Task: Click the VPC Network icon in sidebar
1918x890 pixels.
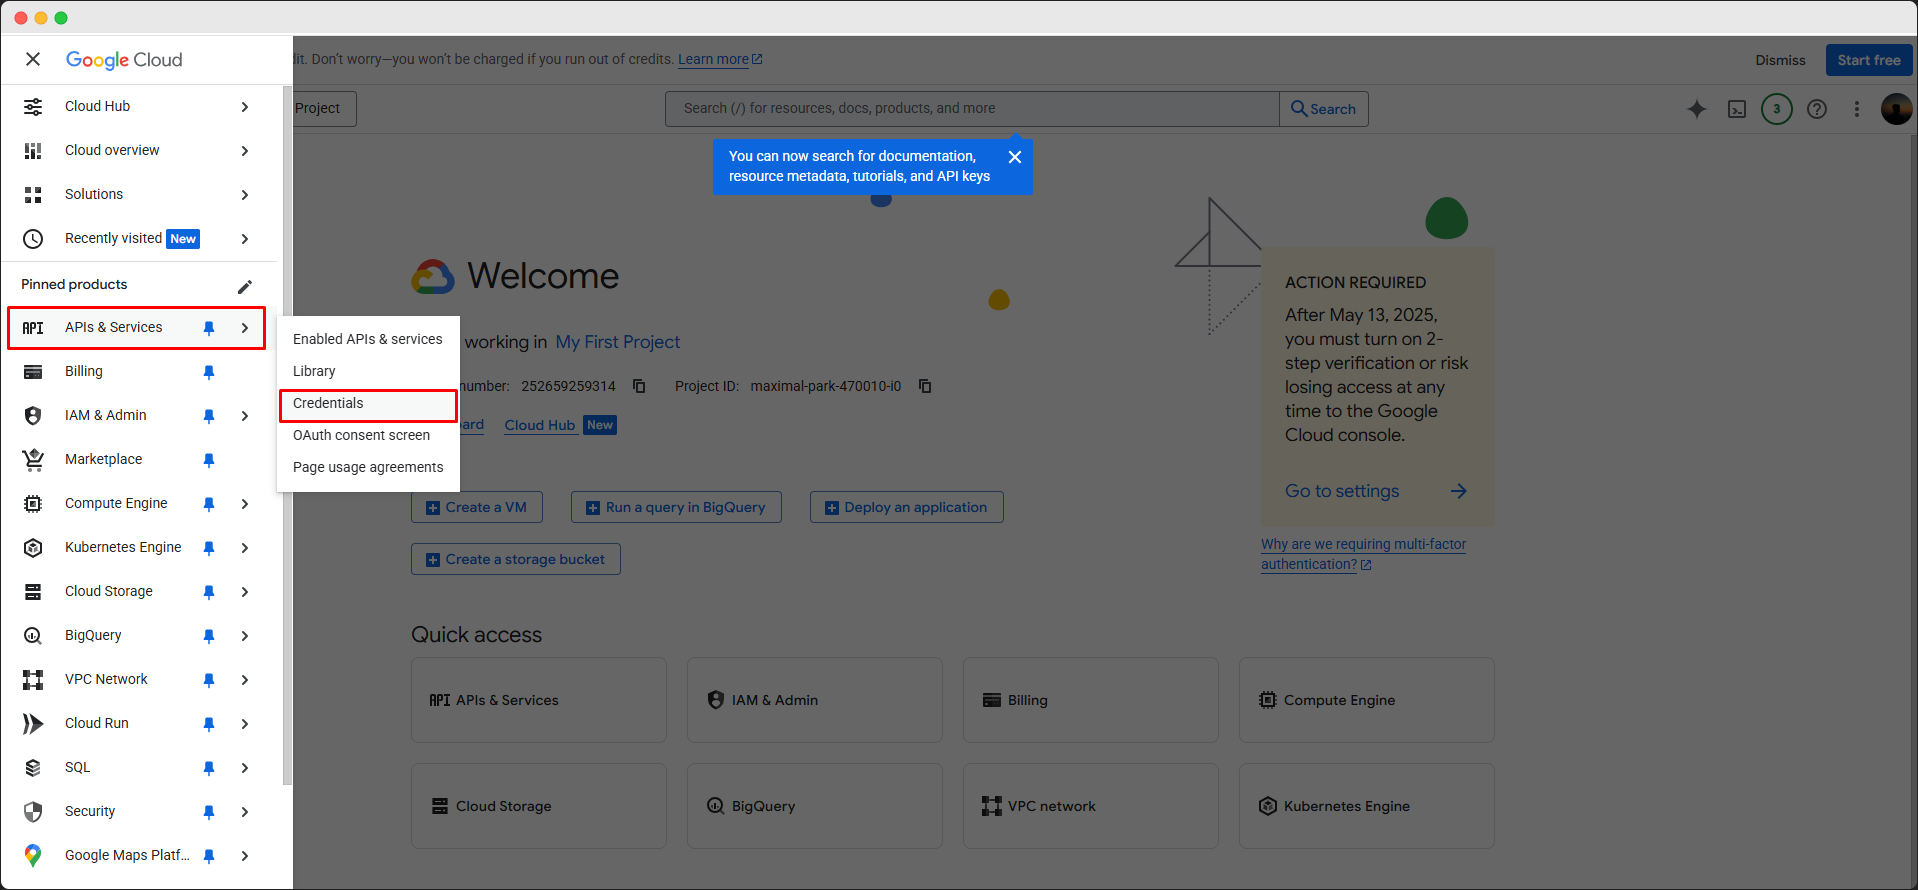Action: 33,680
